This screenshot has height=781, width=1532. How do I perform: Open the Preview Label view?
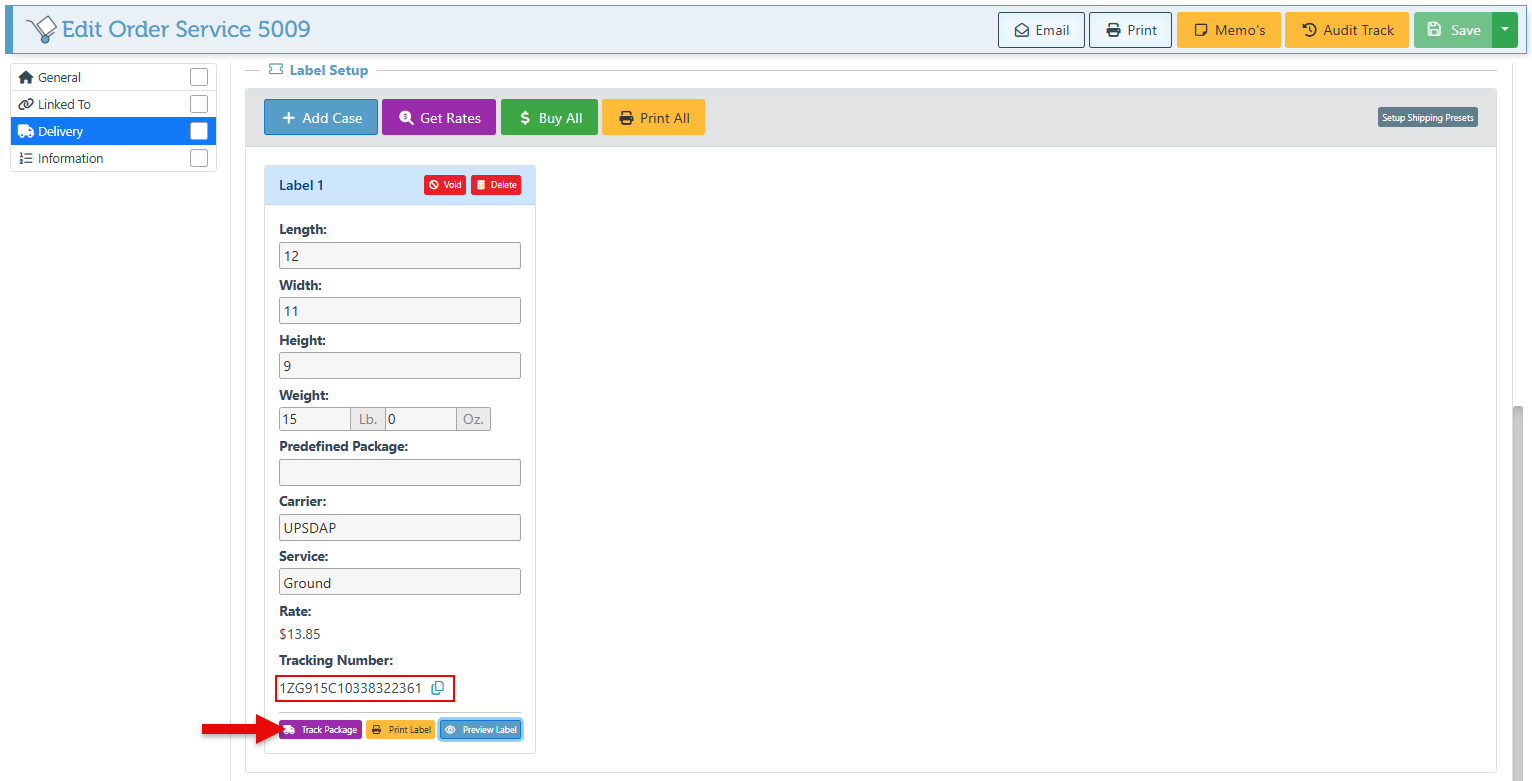[480, 730]
